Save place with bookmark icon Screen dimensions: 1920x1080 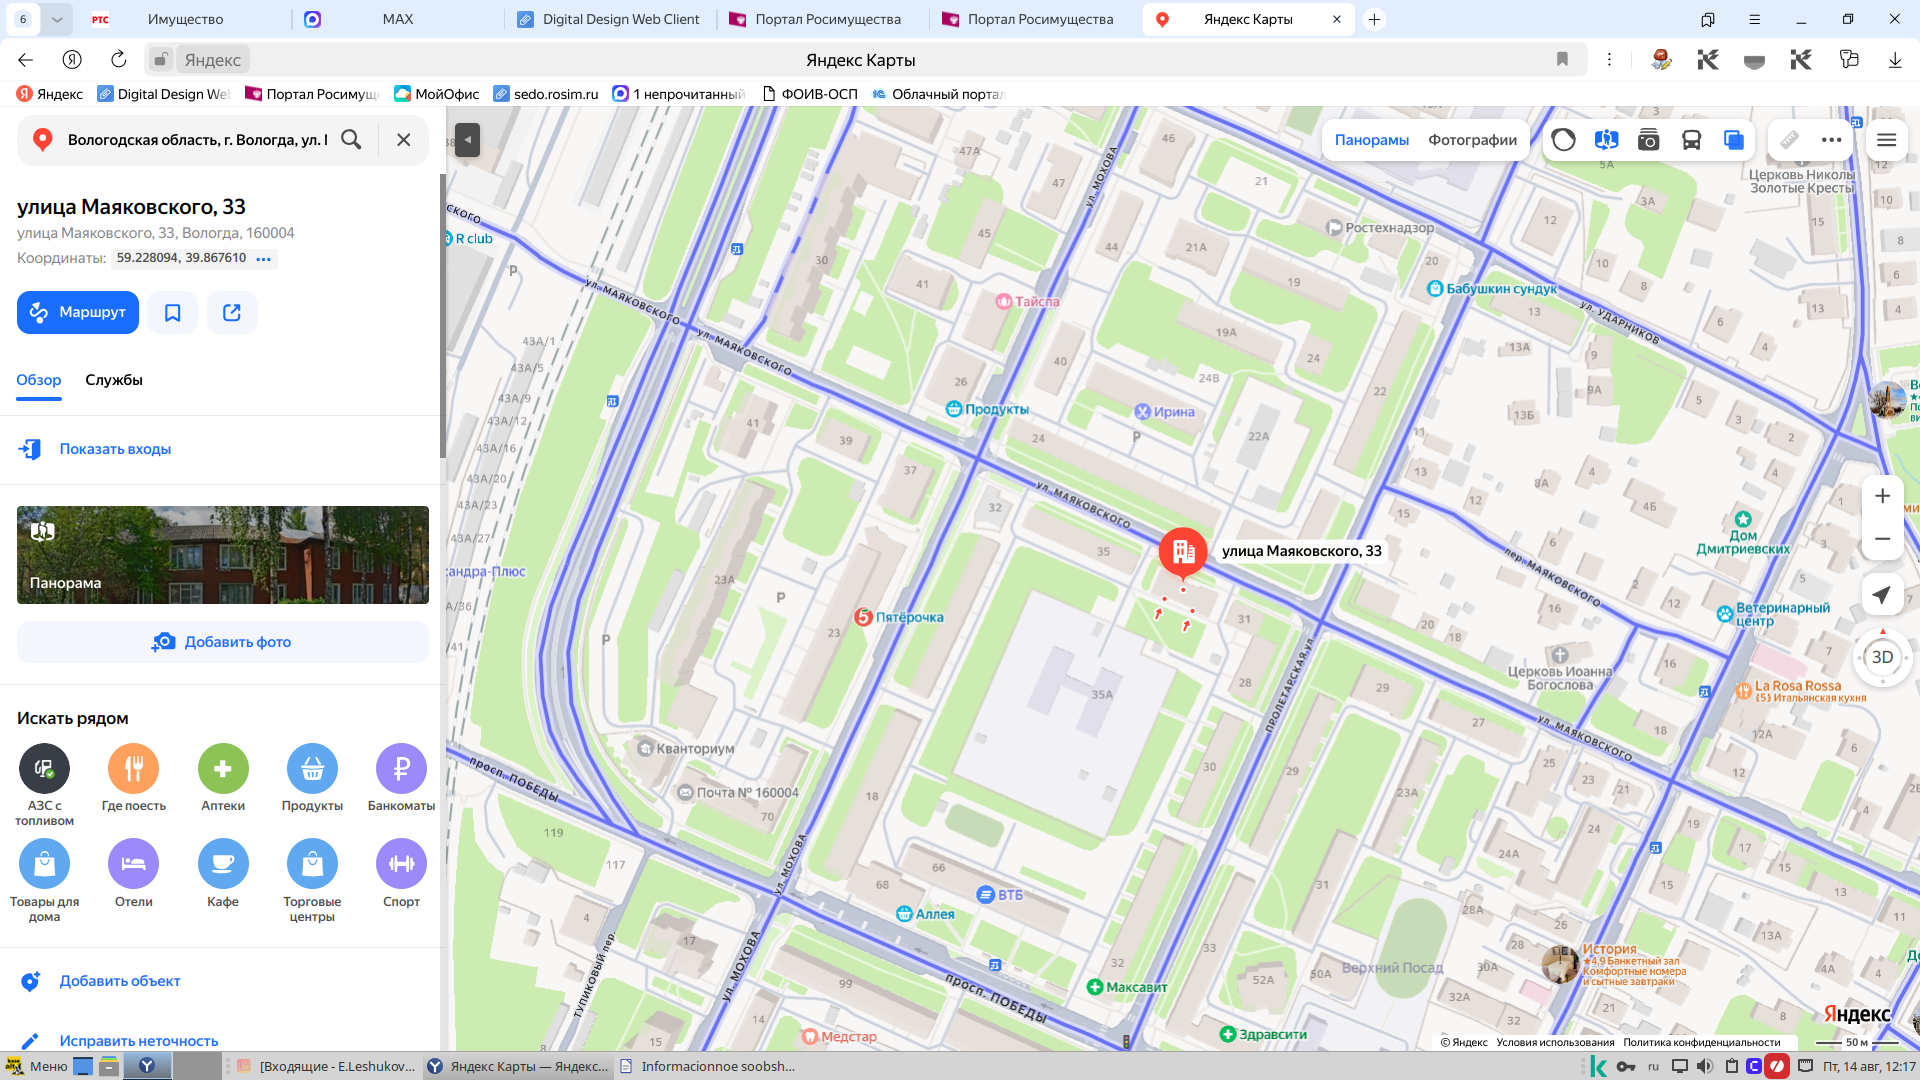(x=173, y=313)
